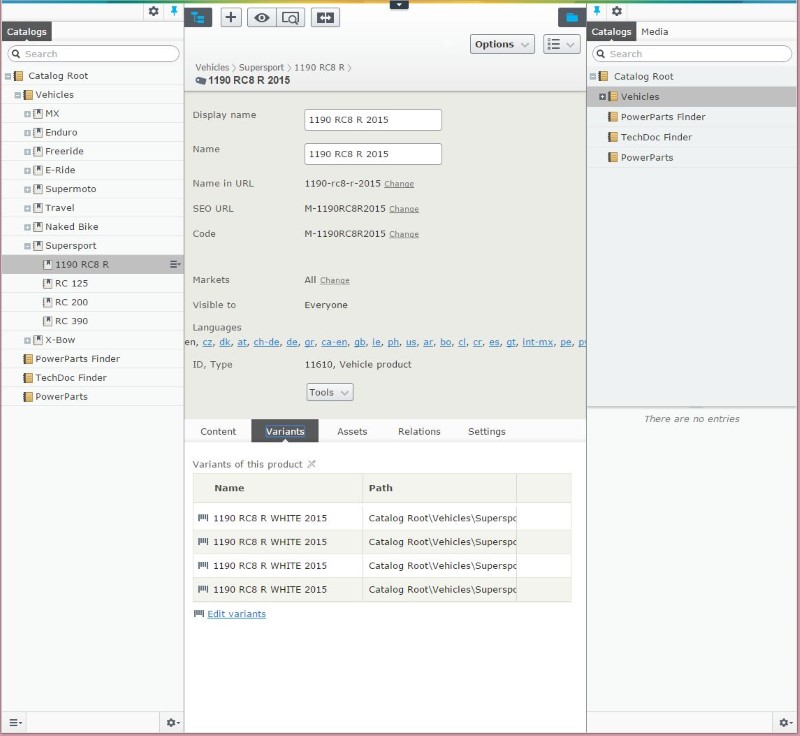800x736 pixels.
Task: Change the Markets setting
Action: (335, 280)
